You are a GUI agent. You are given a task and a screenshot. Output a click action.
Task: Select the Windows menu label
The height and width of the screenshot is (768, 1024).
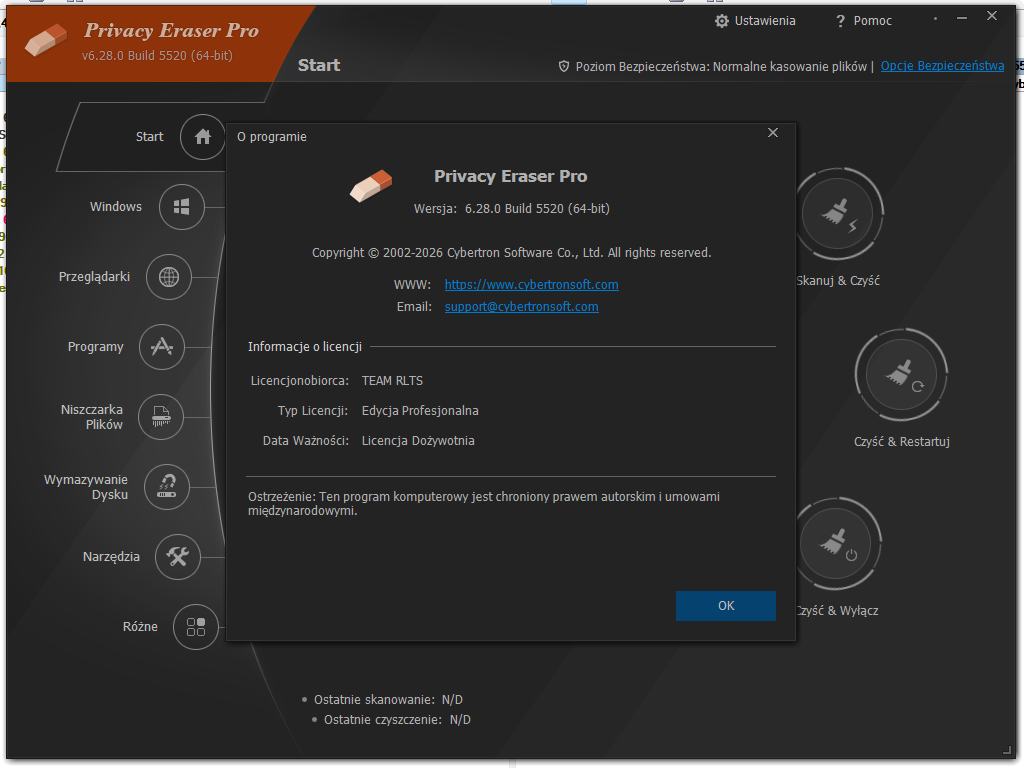116,206
